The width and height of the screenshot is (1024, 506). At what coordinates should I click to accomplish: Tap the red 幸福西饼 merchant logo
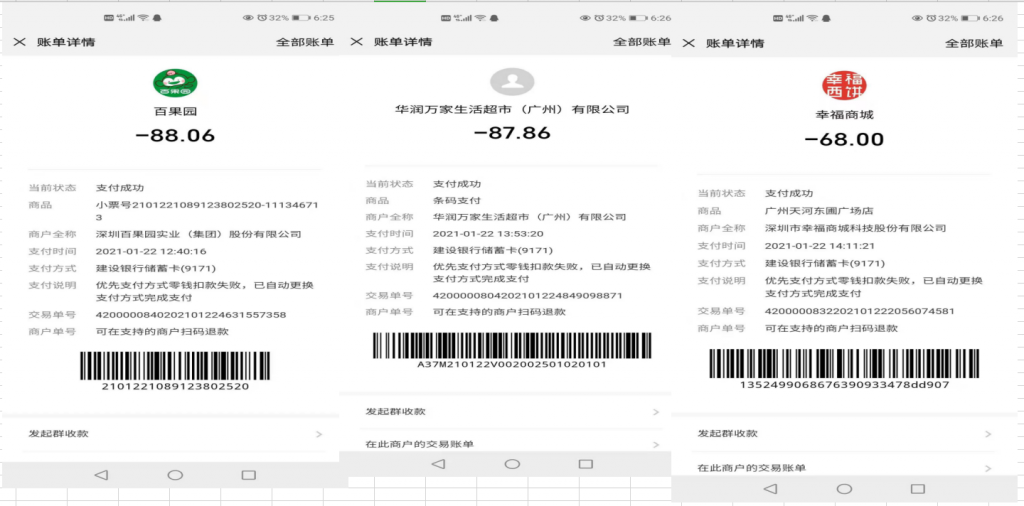[x=844, y=85]
